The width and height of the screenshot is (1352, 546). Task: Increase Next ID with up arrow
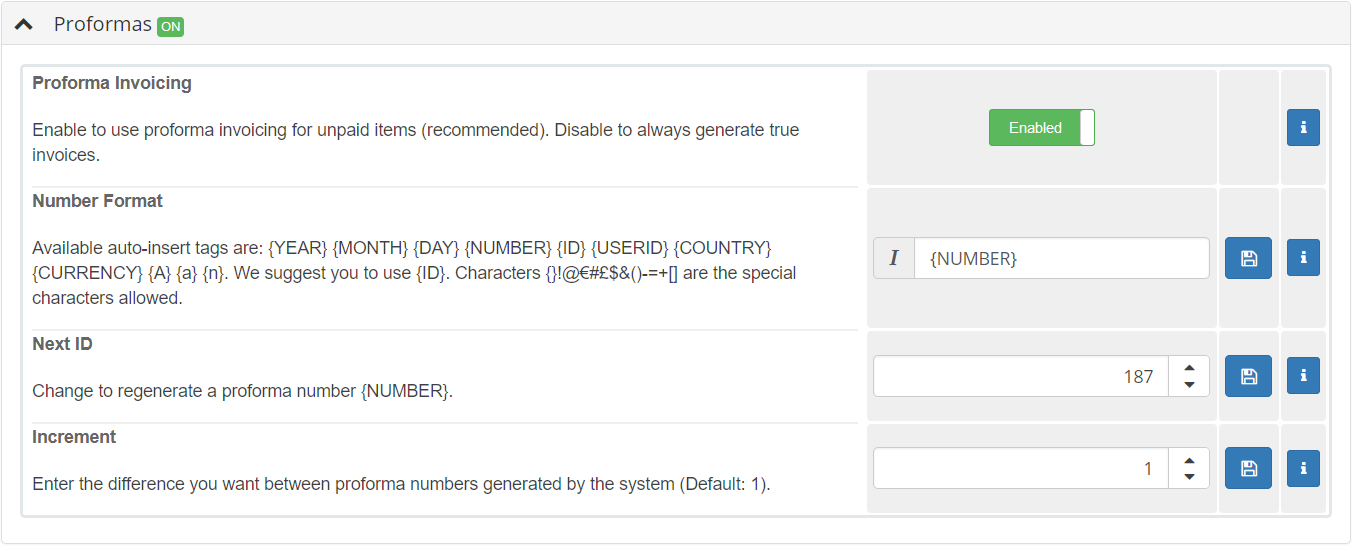1189,368
